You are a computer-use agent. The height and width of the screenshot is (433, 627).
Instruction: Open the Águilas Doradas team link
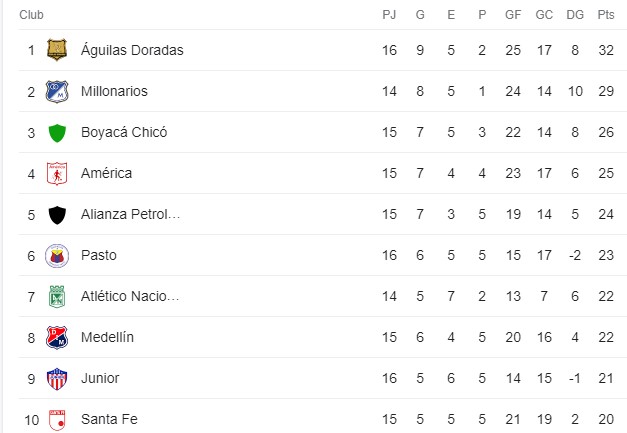132,50
